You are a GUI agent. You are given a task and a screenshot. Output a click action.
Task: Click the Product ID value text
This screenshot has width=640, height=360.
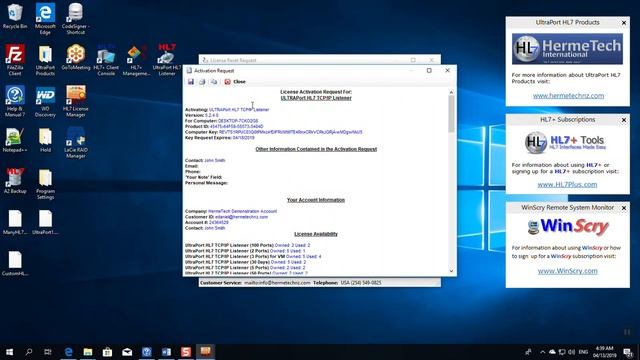click(x=236, y=127)
